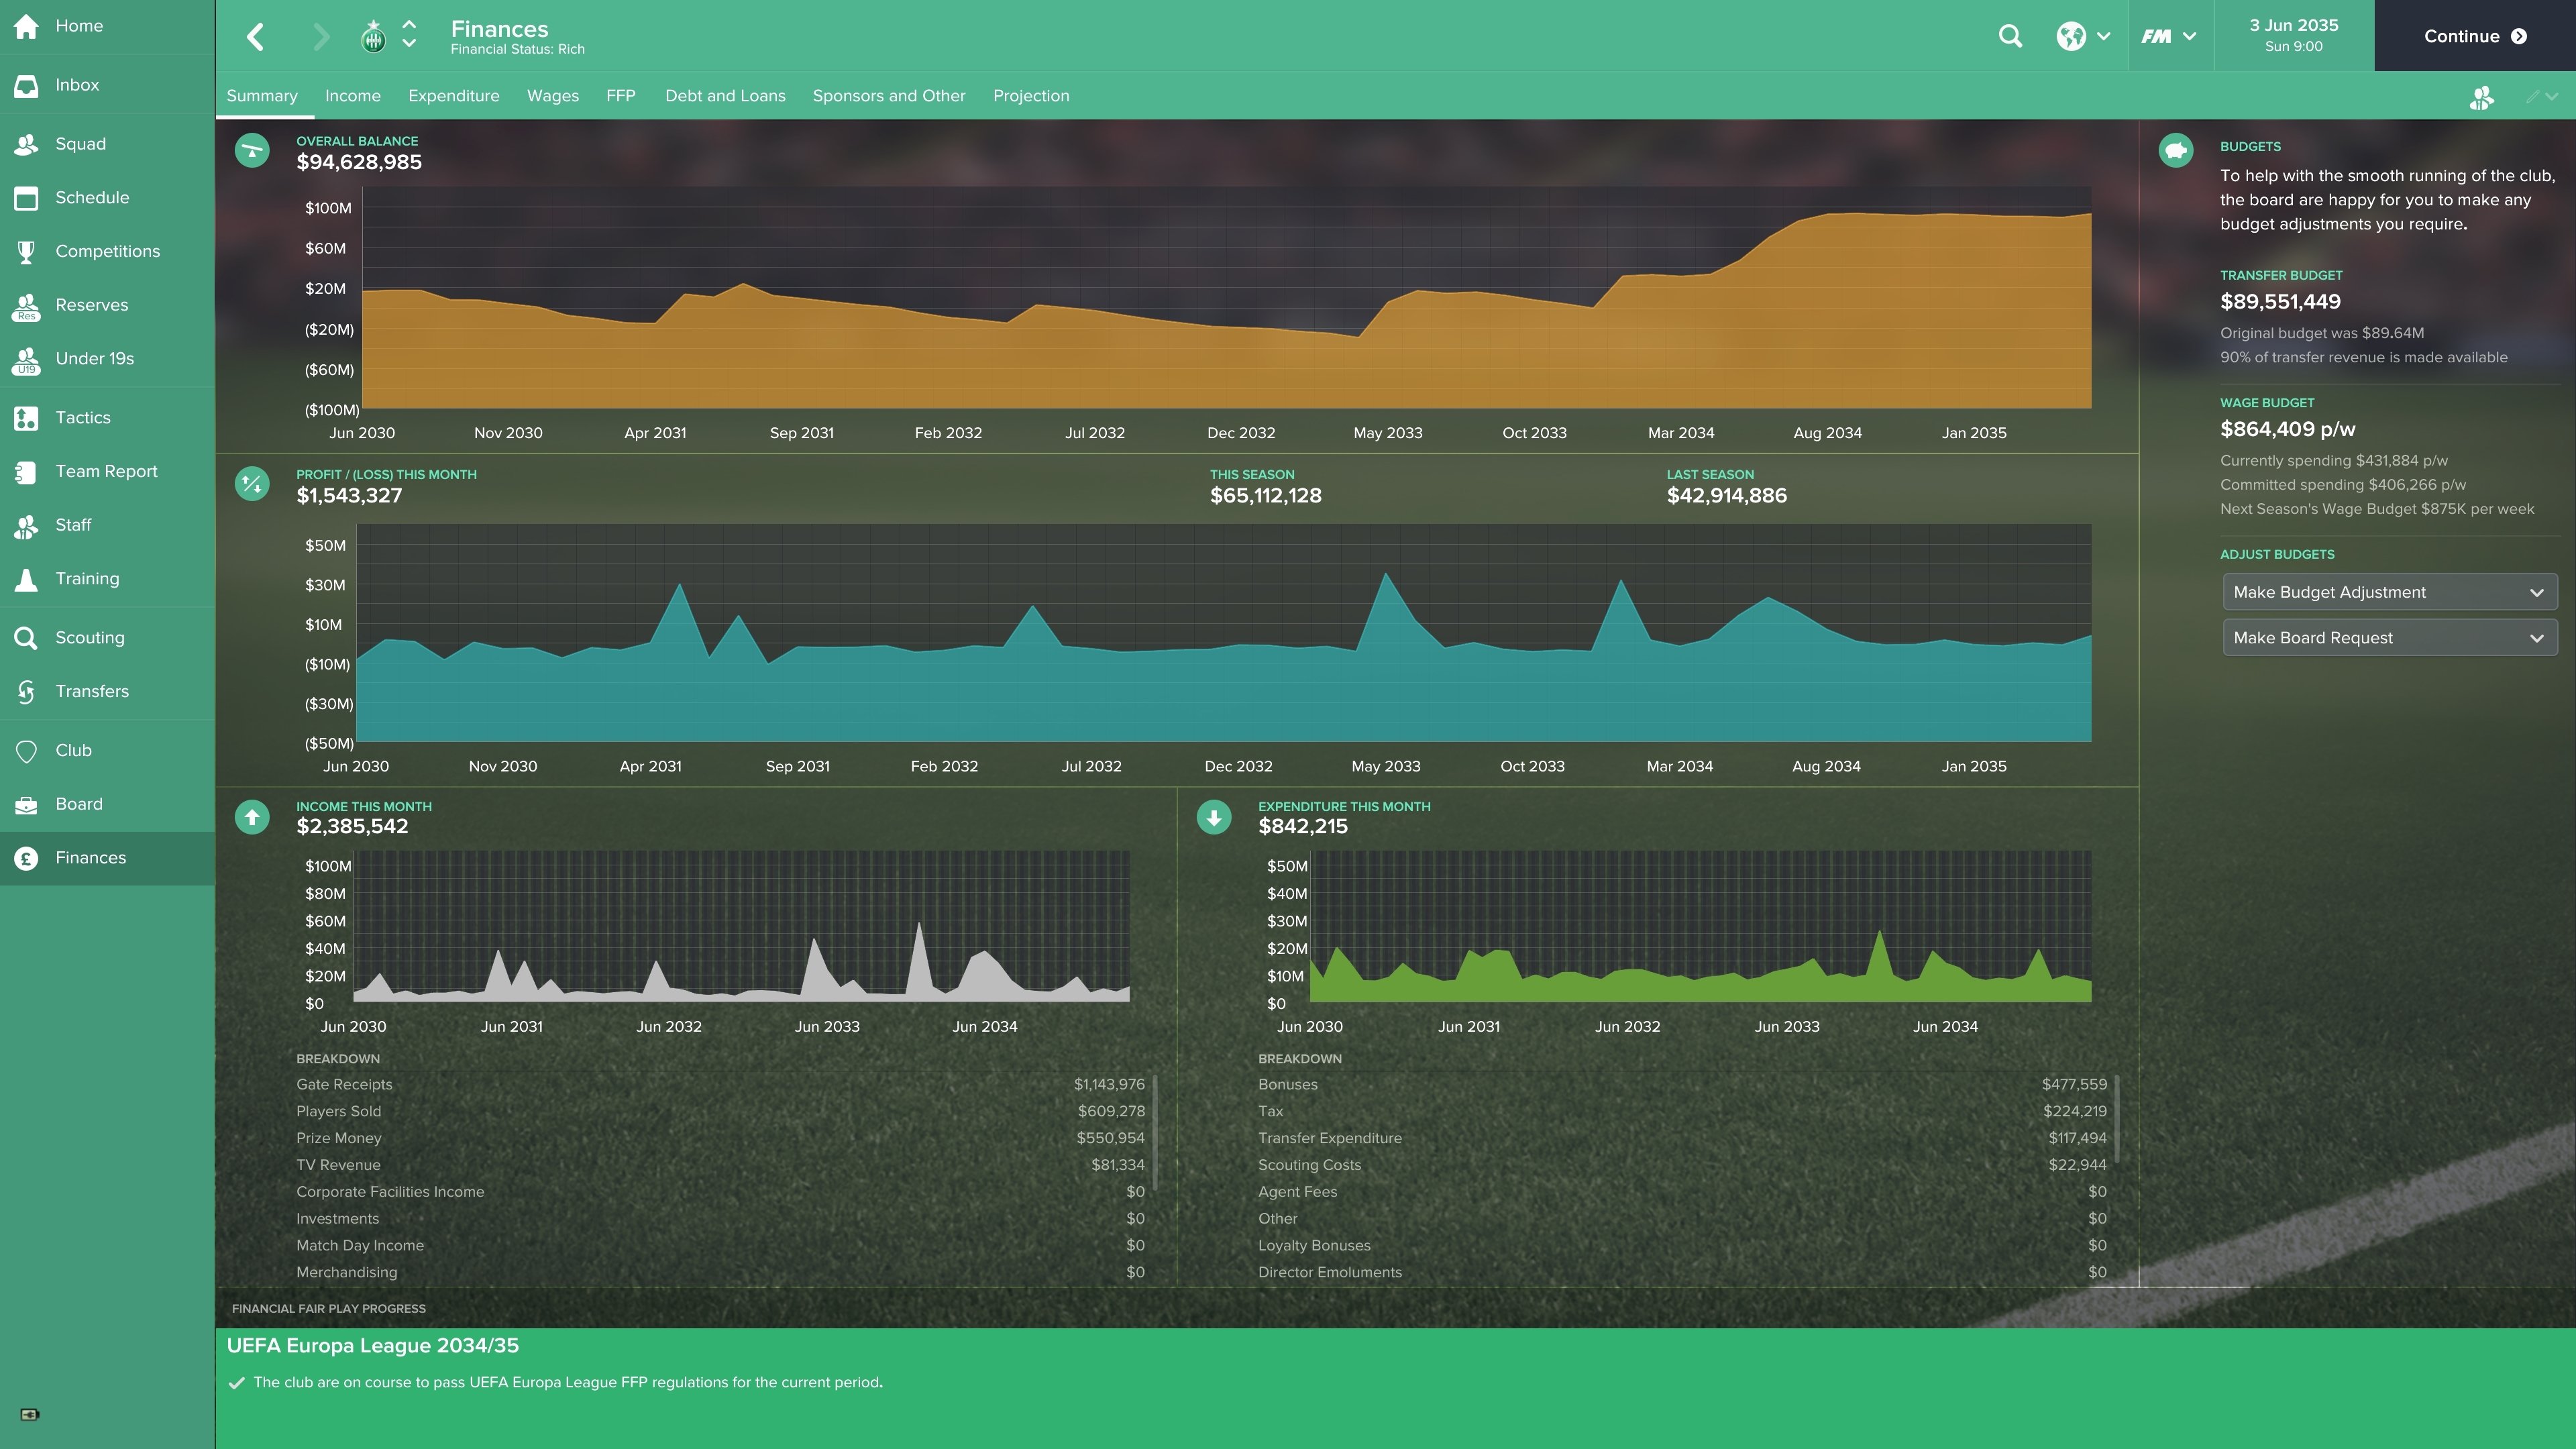Select the Finances coin icon

27,858
